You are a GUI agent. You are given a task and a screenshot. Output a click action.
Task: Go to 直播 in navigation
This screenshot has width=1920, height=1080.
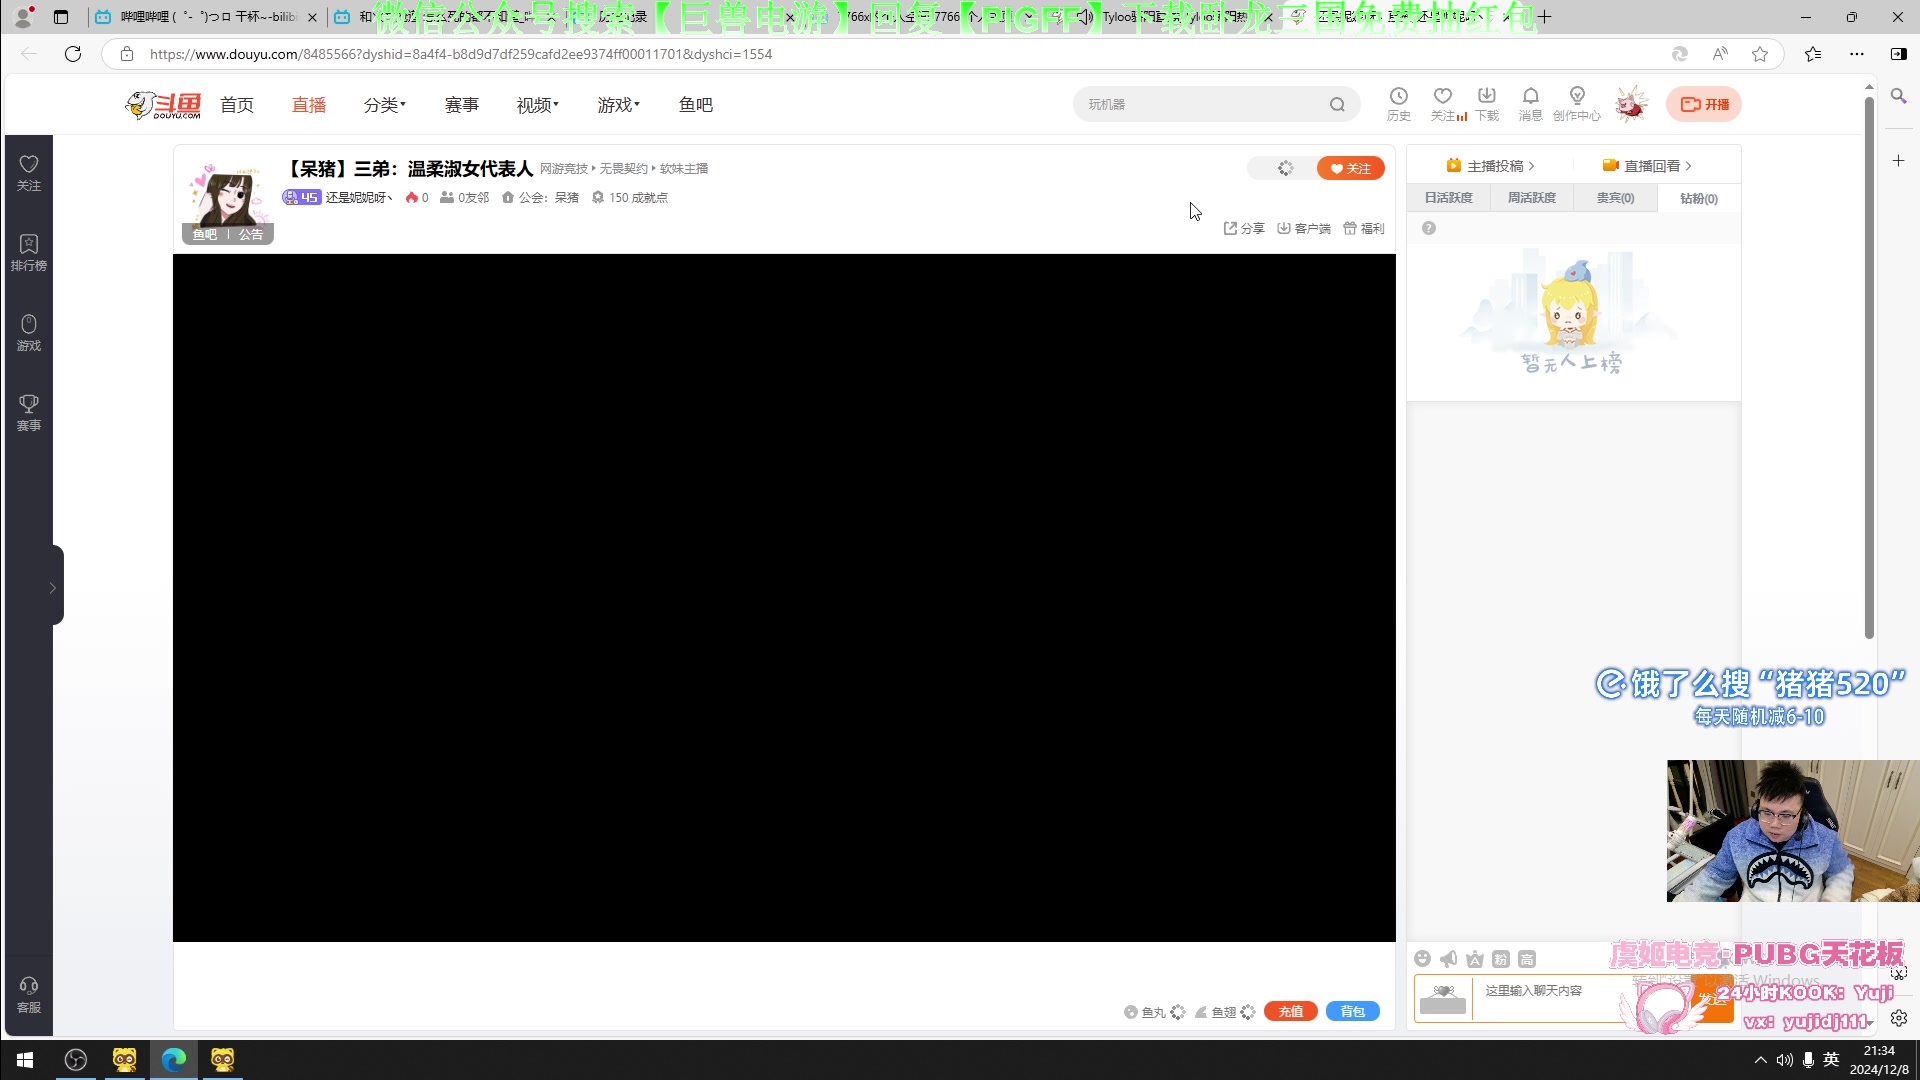click(x=309, y=105)
